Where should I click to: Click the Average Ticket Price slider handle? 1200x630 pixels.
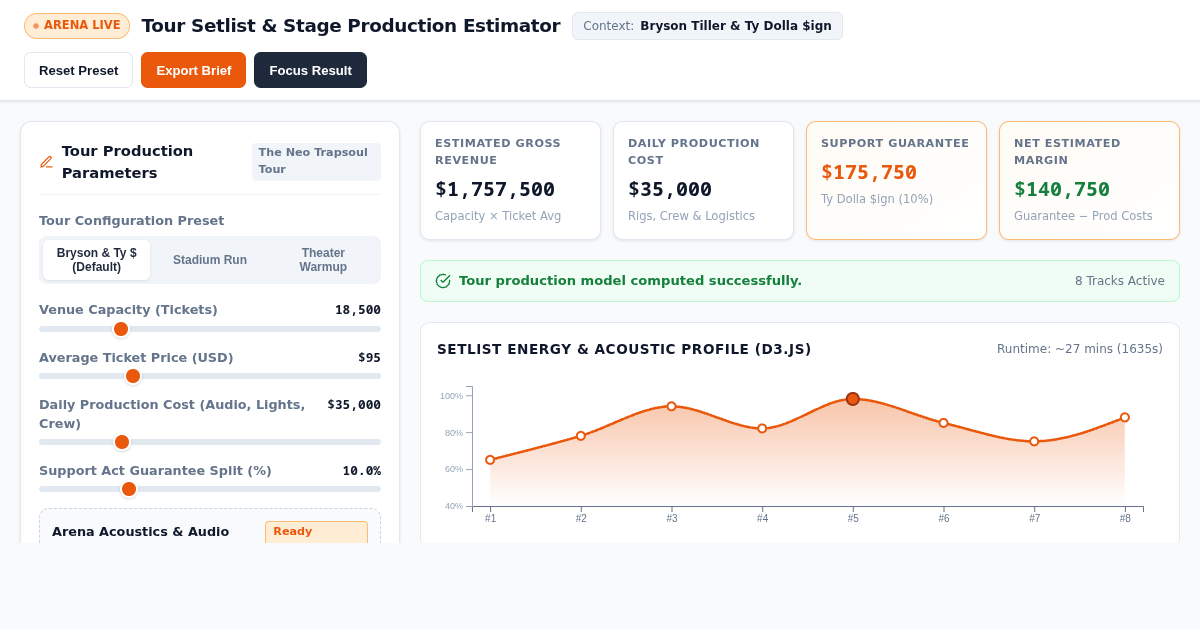pyautogui.click(x=133, y=376)
